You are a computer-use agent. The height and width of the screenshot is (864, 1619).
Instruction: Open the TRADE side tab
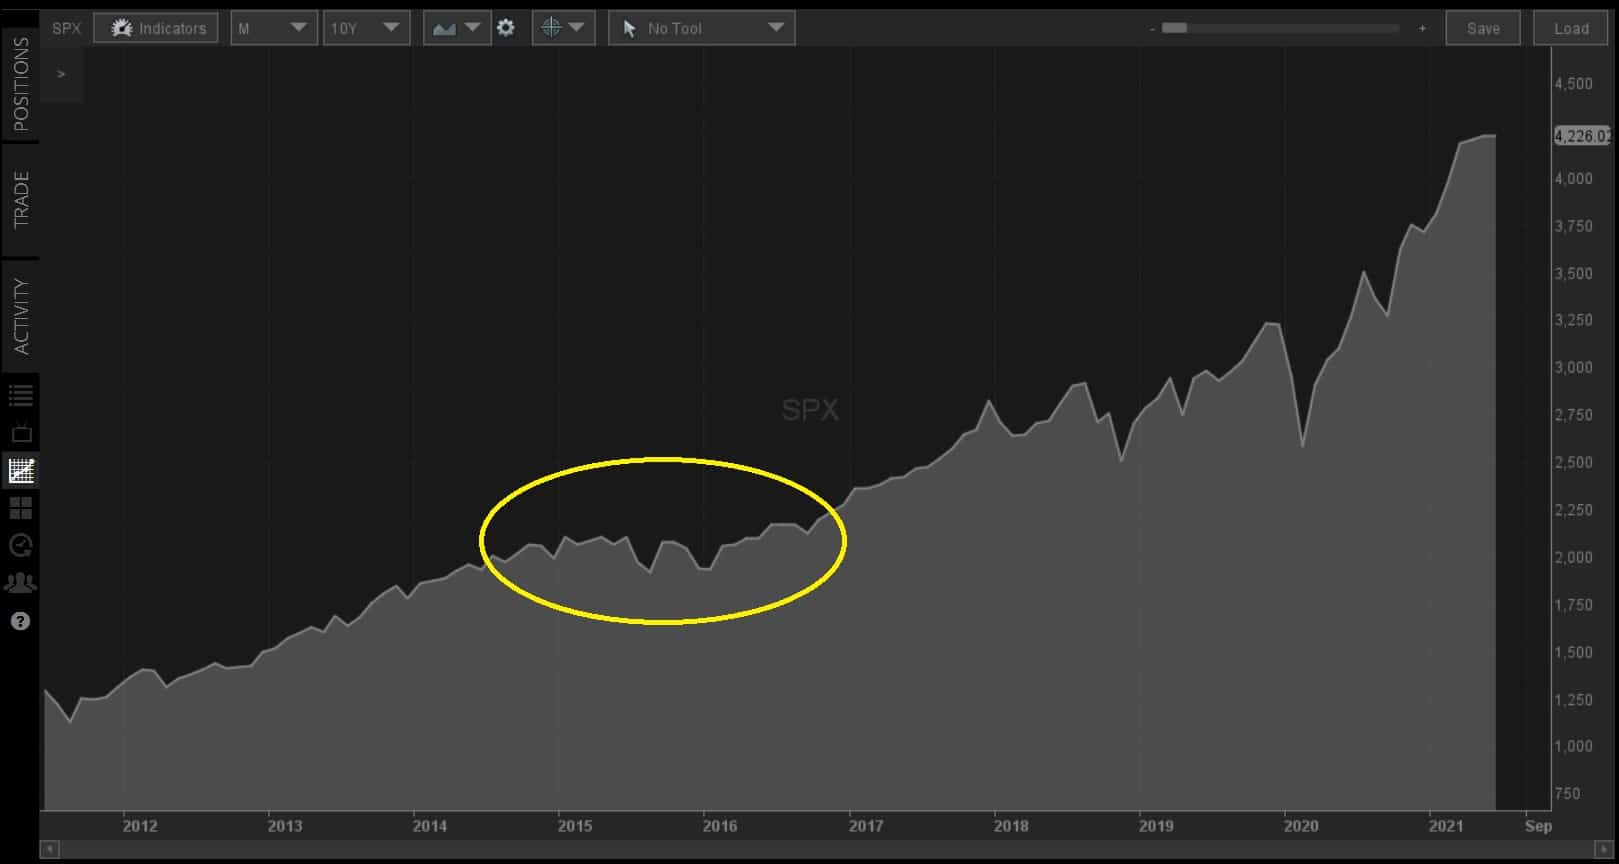20,200
